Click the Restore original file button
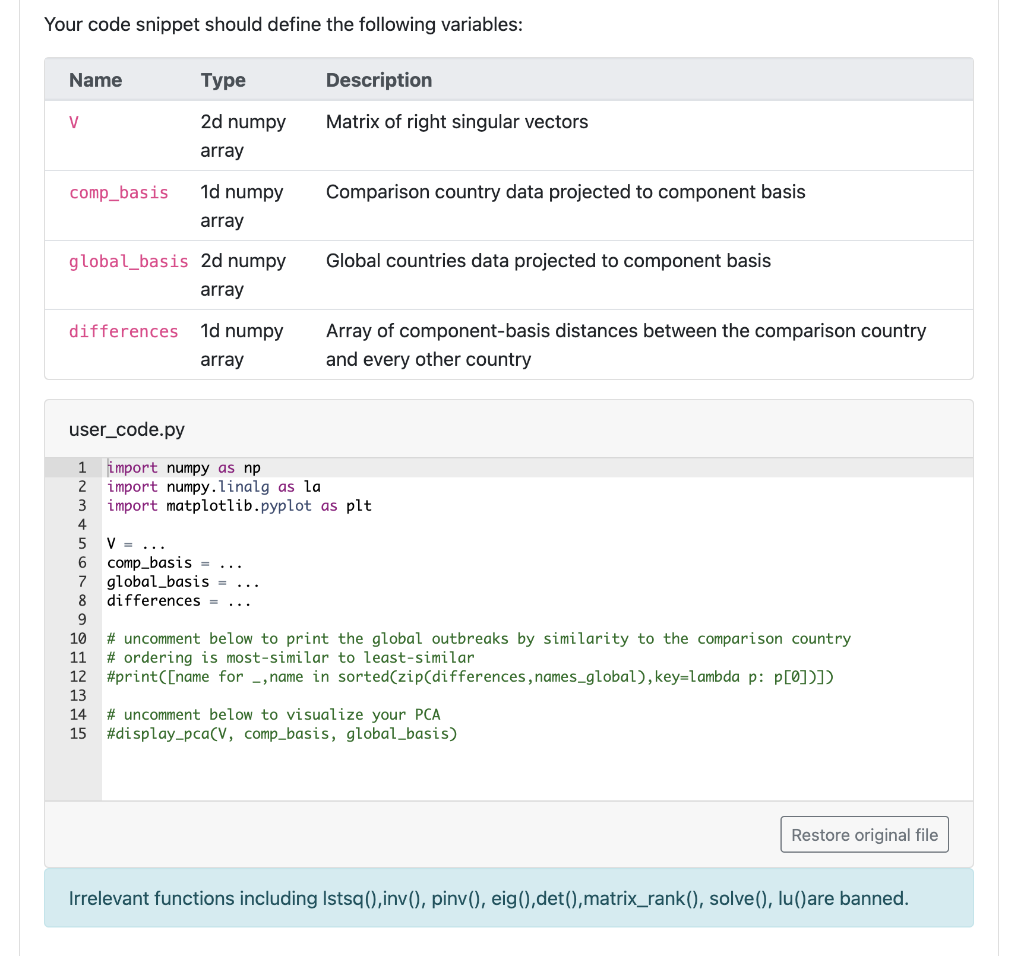The width and height of the screenshot is (1024, 956). pyautogui.click(x=863, y=834)
